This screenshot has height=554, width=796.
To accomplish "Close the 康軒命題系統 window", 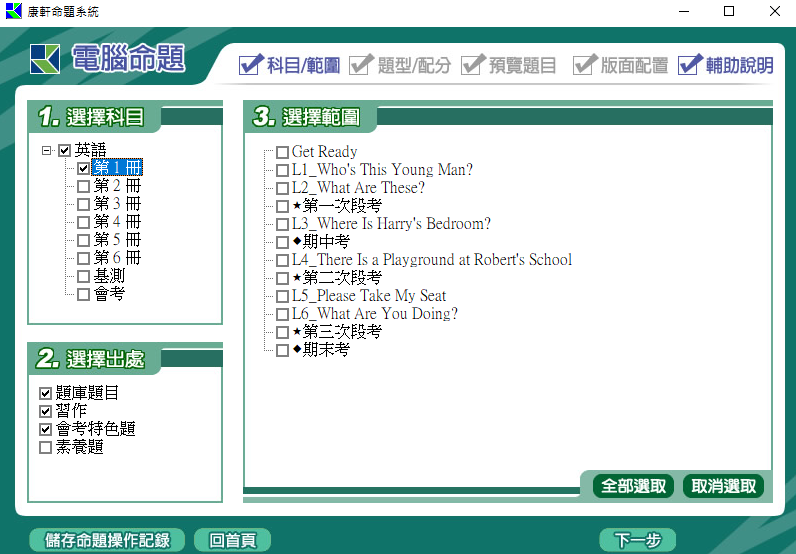I will tap(774, 11).
